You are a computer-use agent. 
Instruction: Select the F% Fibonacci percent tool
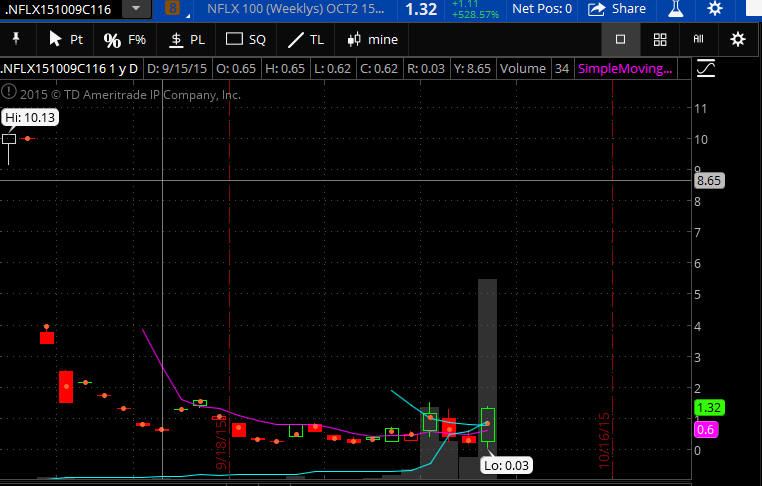click(125, 39)
